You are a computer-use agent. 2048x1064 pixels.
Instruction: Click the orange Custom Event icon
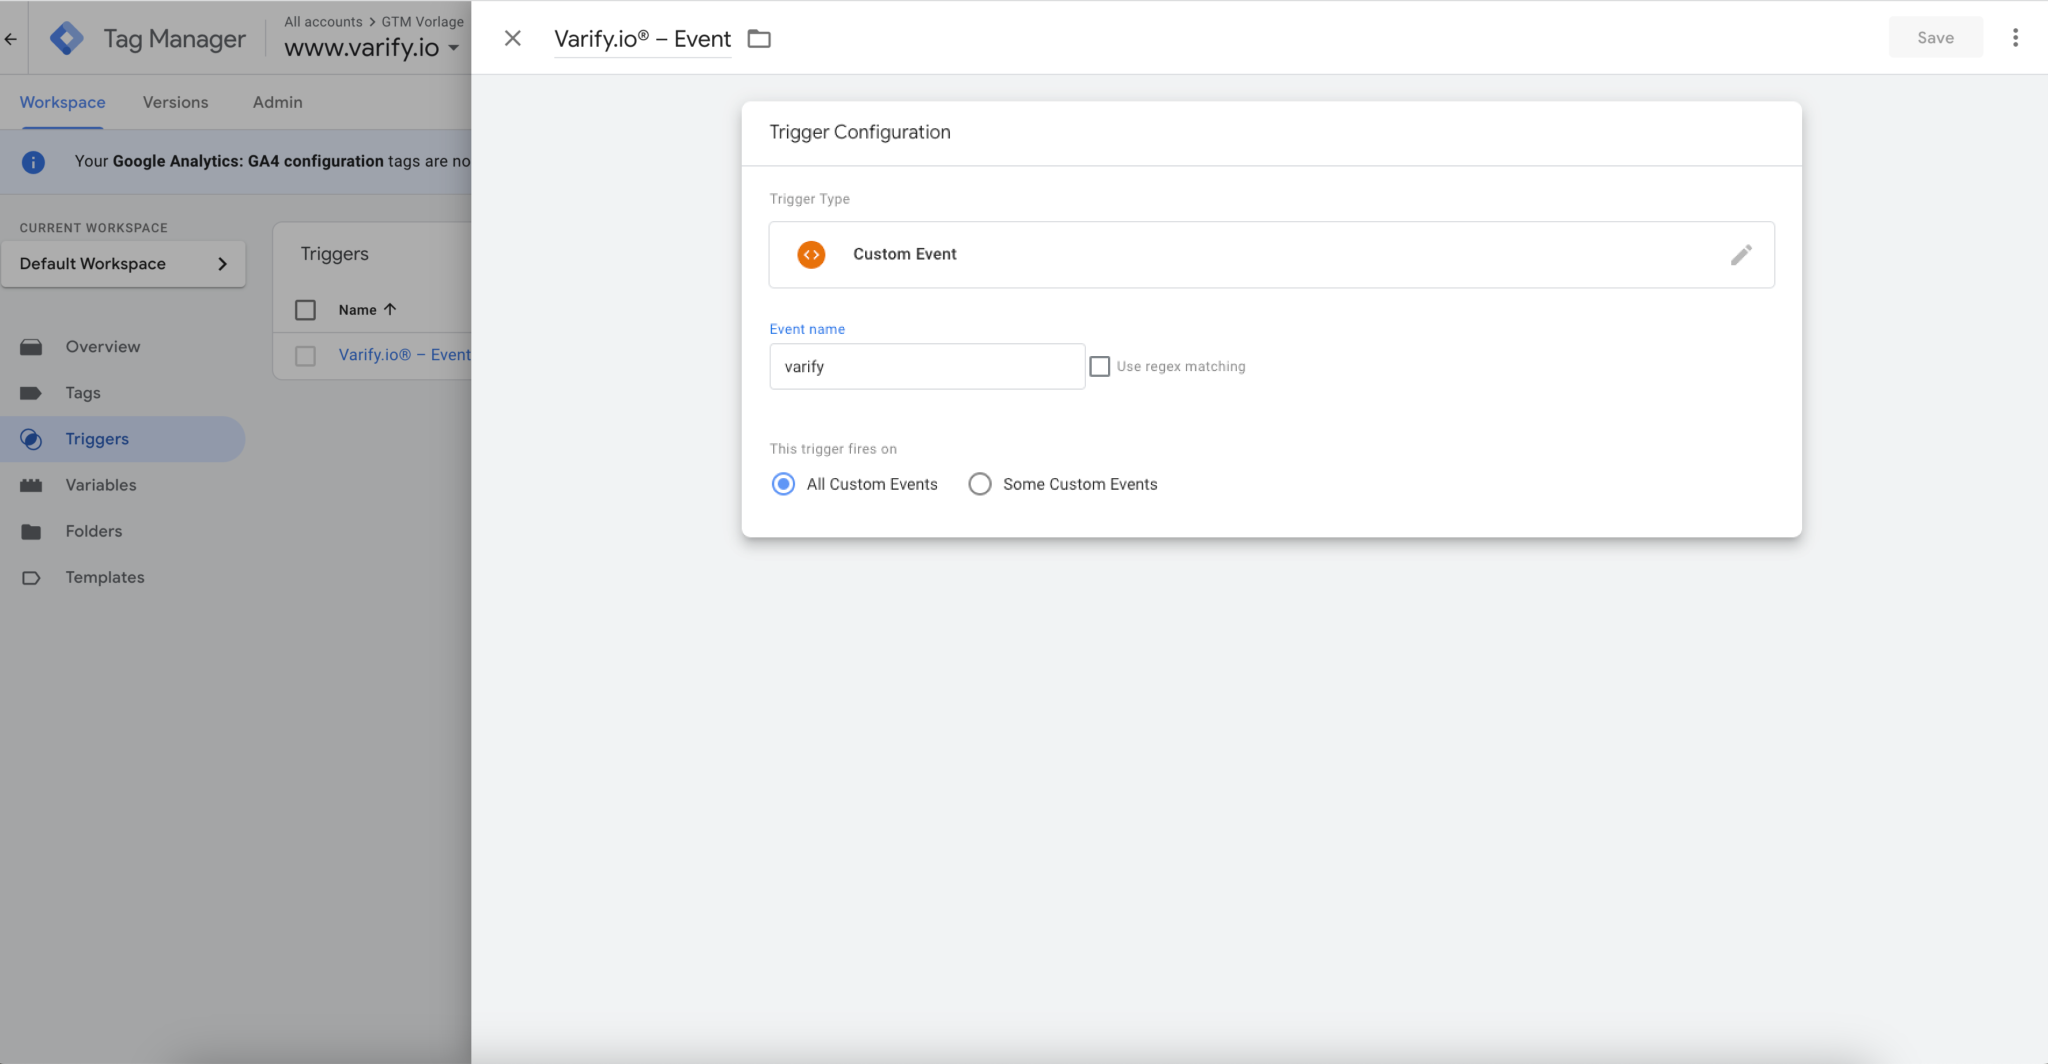coord(811,255)
